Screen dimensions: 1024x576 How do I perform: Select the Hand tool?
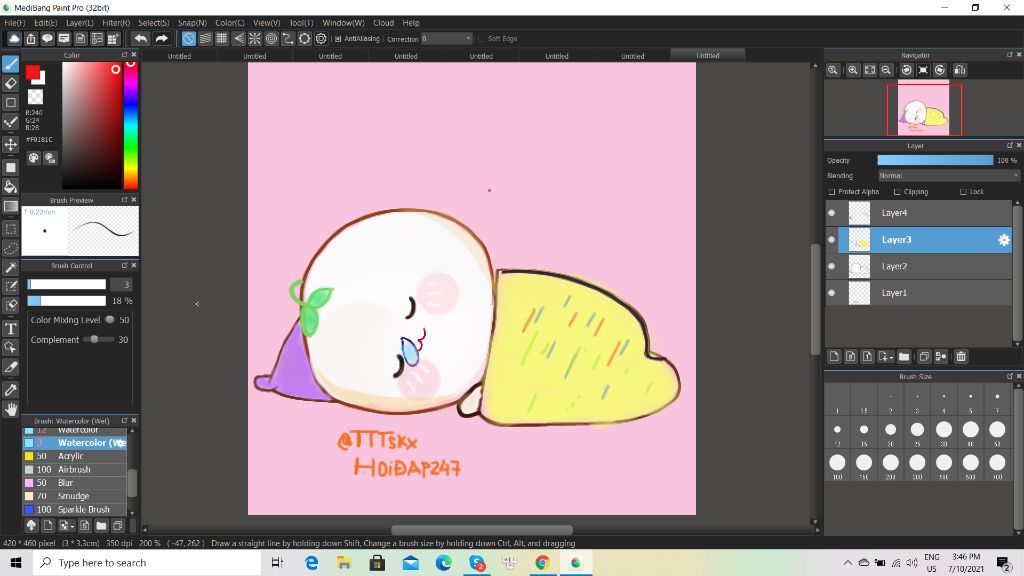point(10,409)
